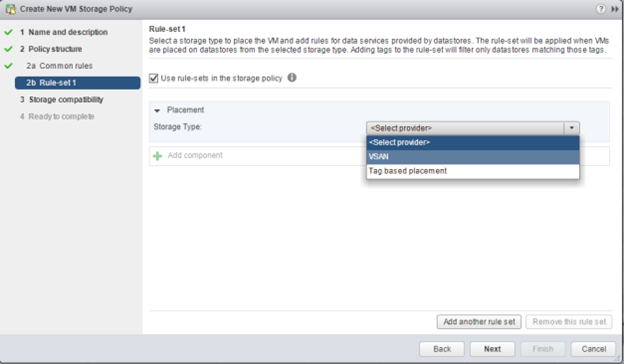Click the VM Storage Policy wizard title icon

[11, 9]
